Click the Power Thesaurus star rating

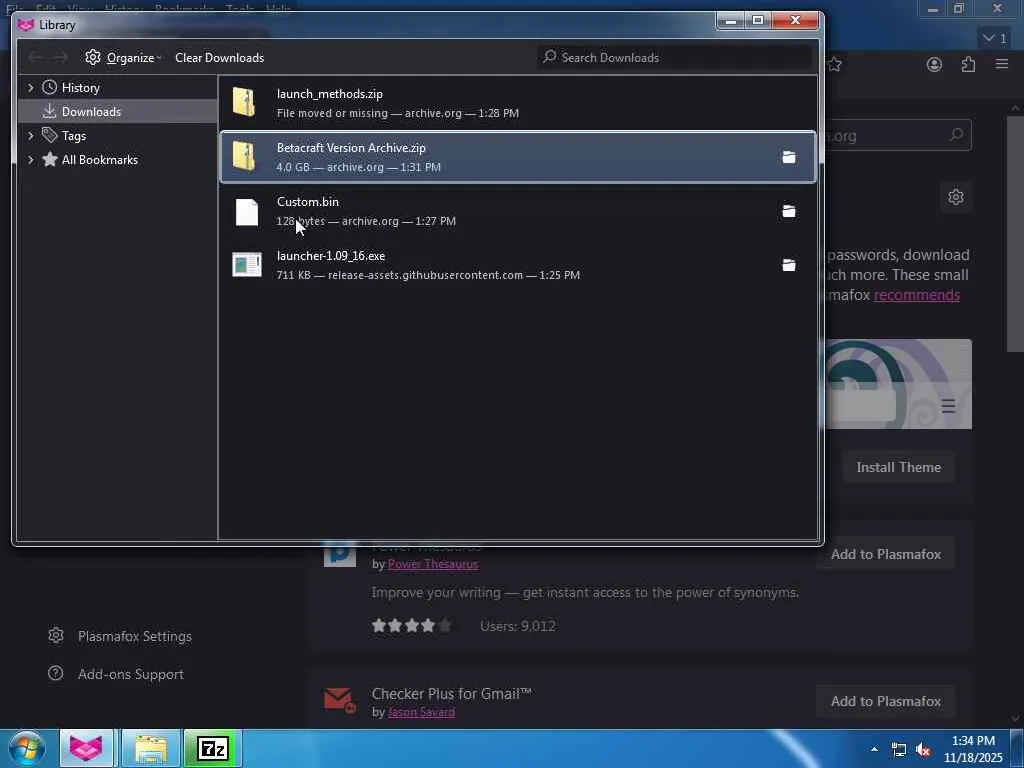[411, 626]
